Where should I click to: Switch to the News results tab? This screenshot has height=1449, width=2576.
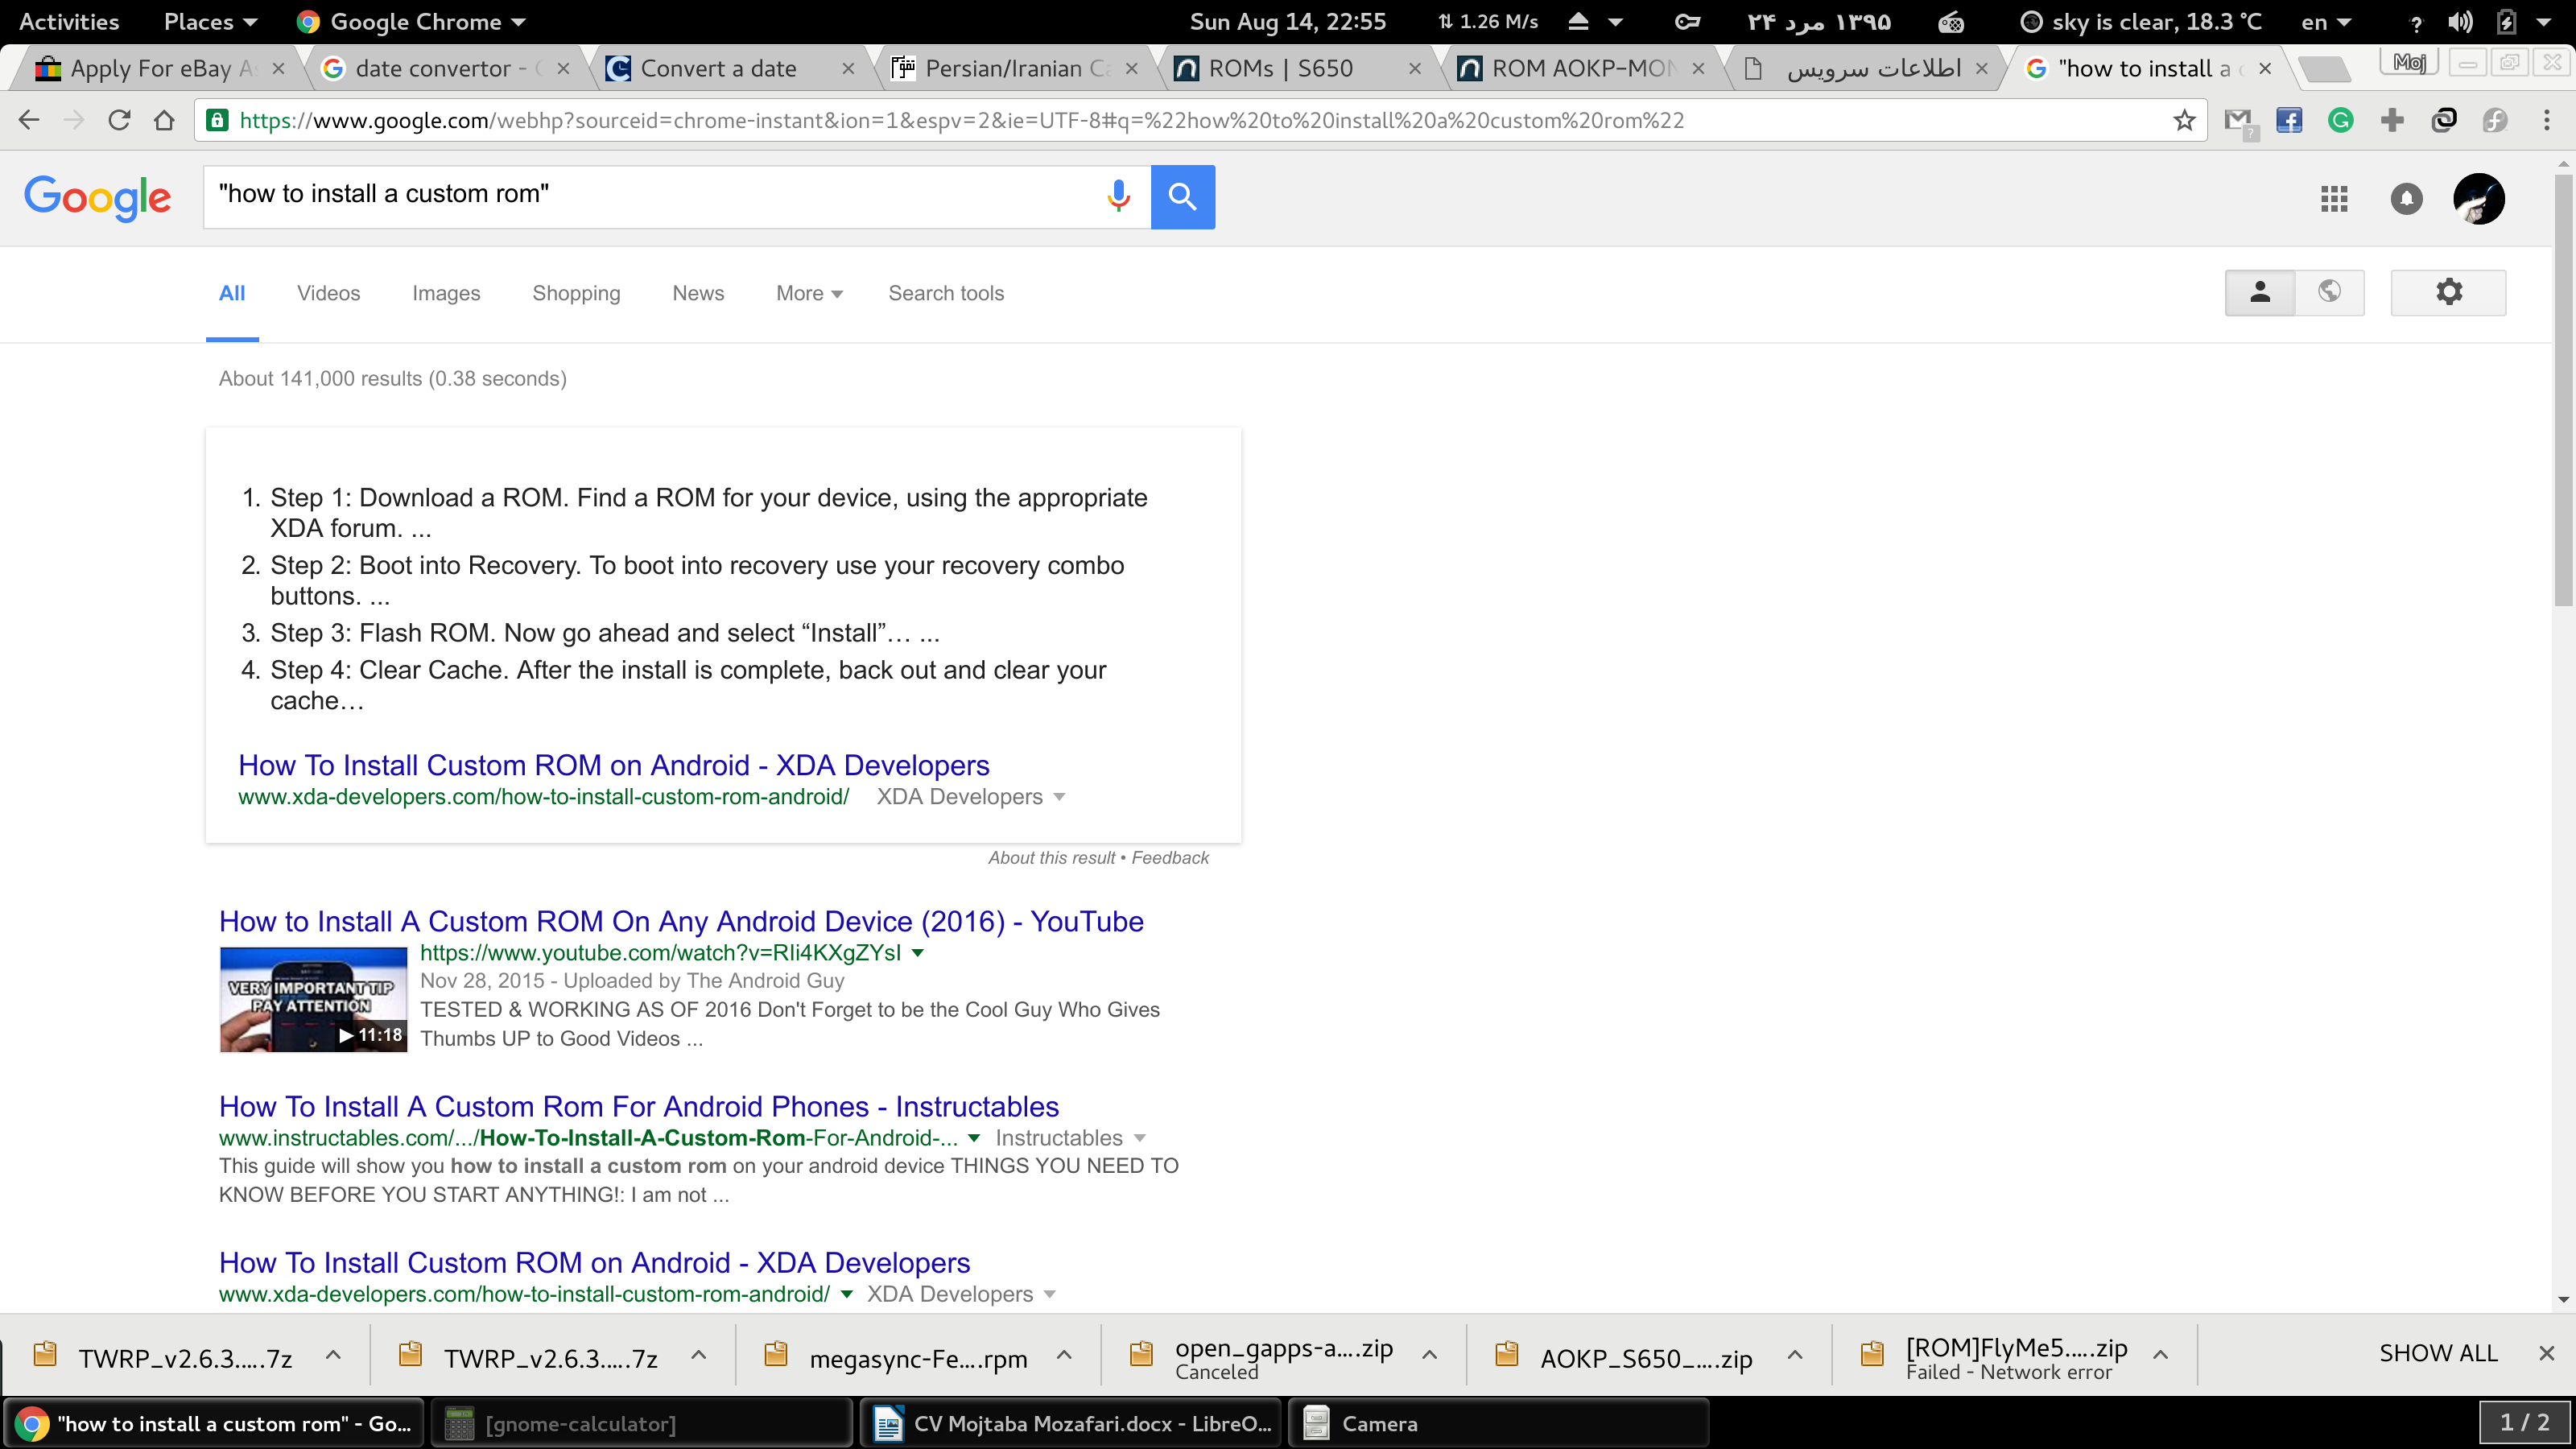tap(698, 293)
